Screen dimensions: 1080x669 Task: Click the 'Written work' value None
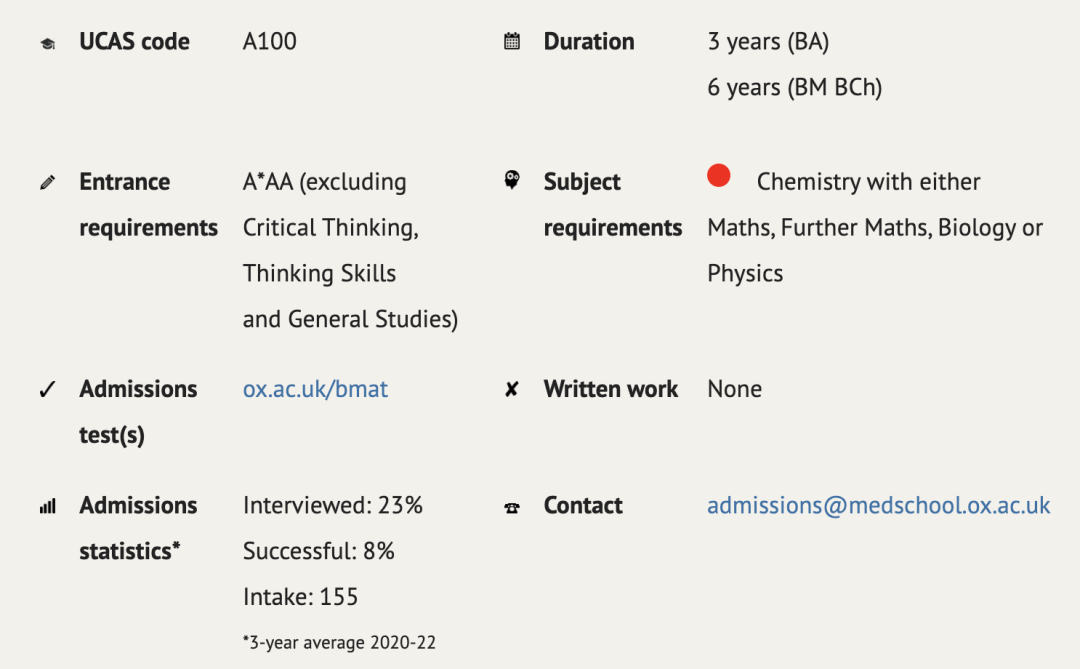(735, 389)
